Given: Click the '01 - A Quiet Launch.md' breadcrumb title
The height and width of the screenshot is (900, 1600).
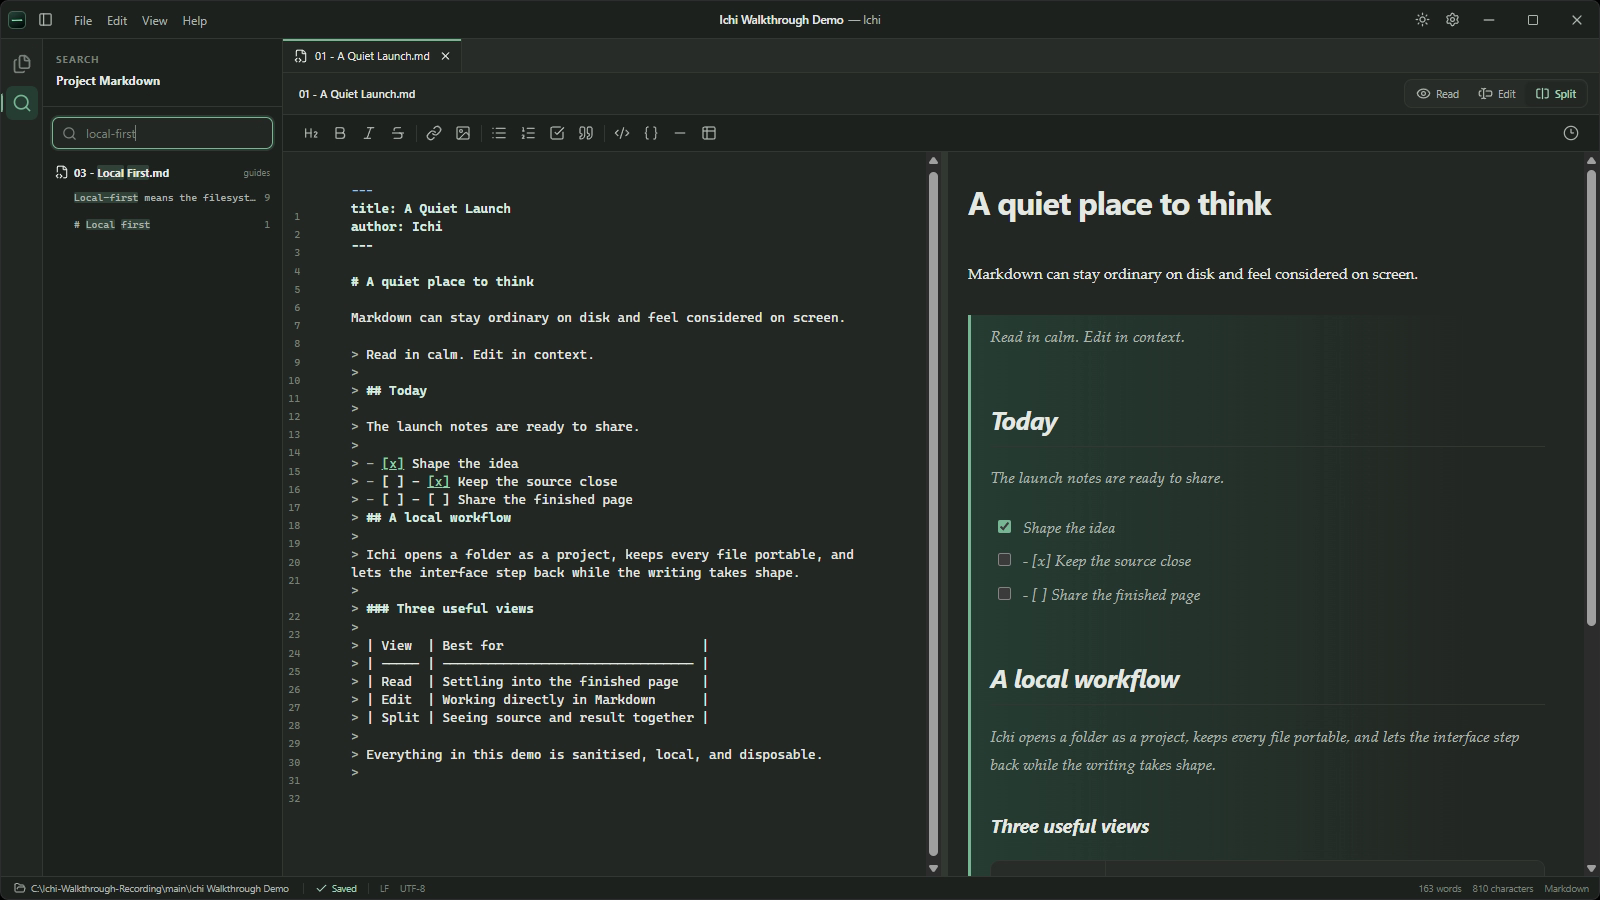Looking at the screenshot, I should [357, 94].
